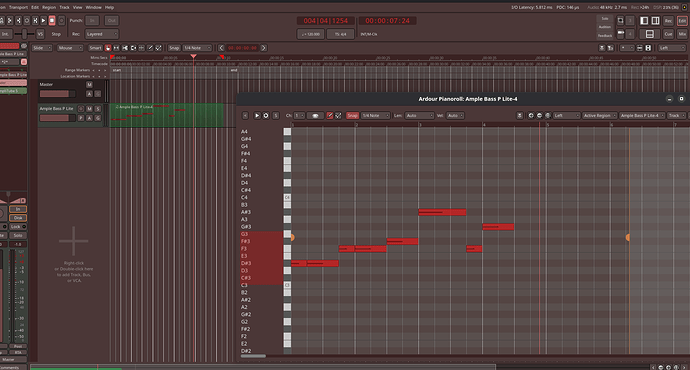This screenshot has width=690, height=370.
Task: Click the Master bus gain fader
Action: (57, 94)
